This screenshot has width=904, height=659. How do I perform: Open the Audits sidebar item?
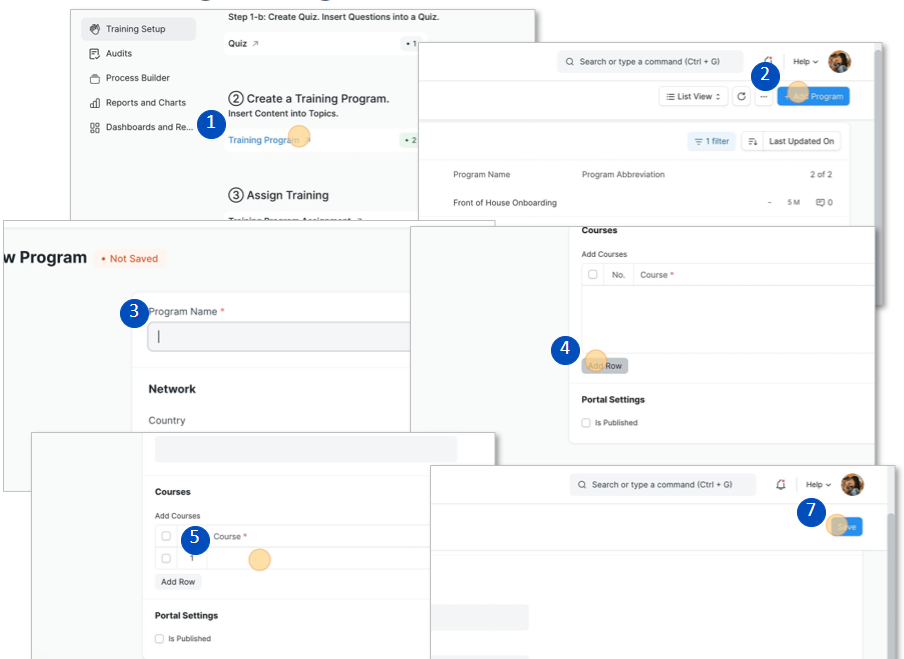(x=118, y=53)
